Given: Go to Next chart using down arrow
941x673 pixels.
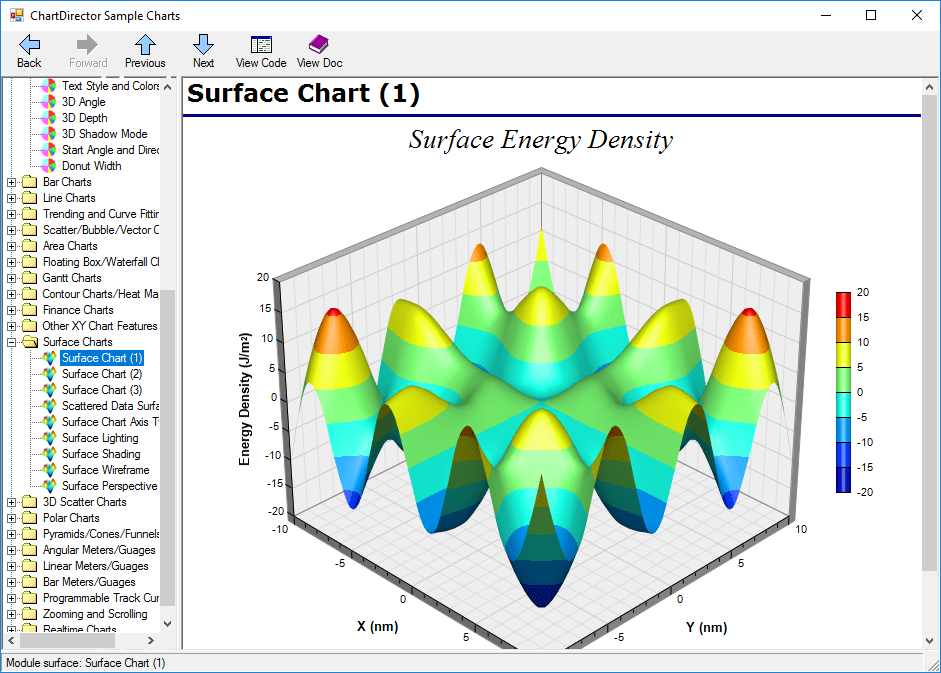Looking at the screenshot, I should 203,44.
